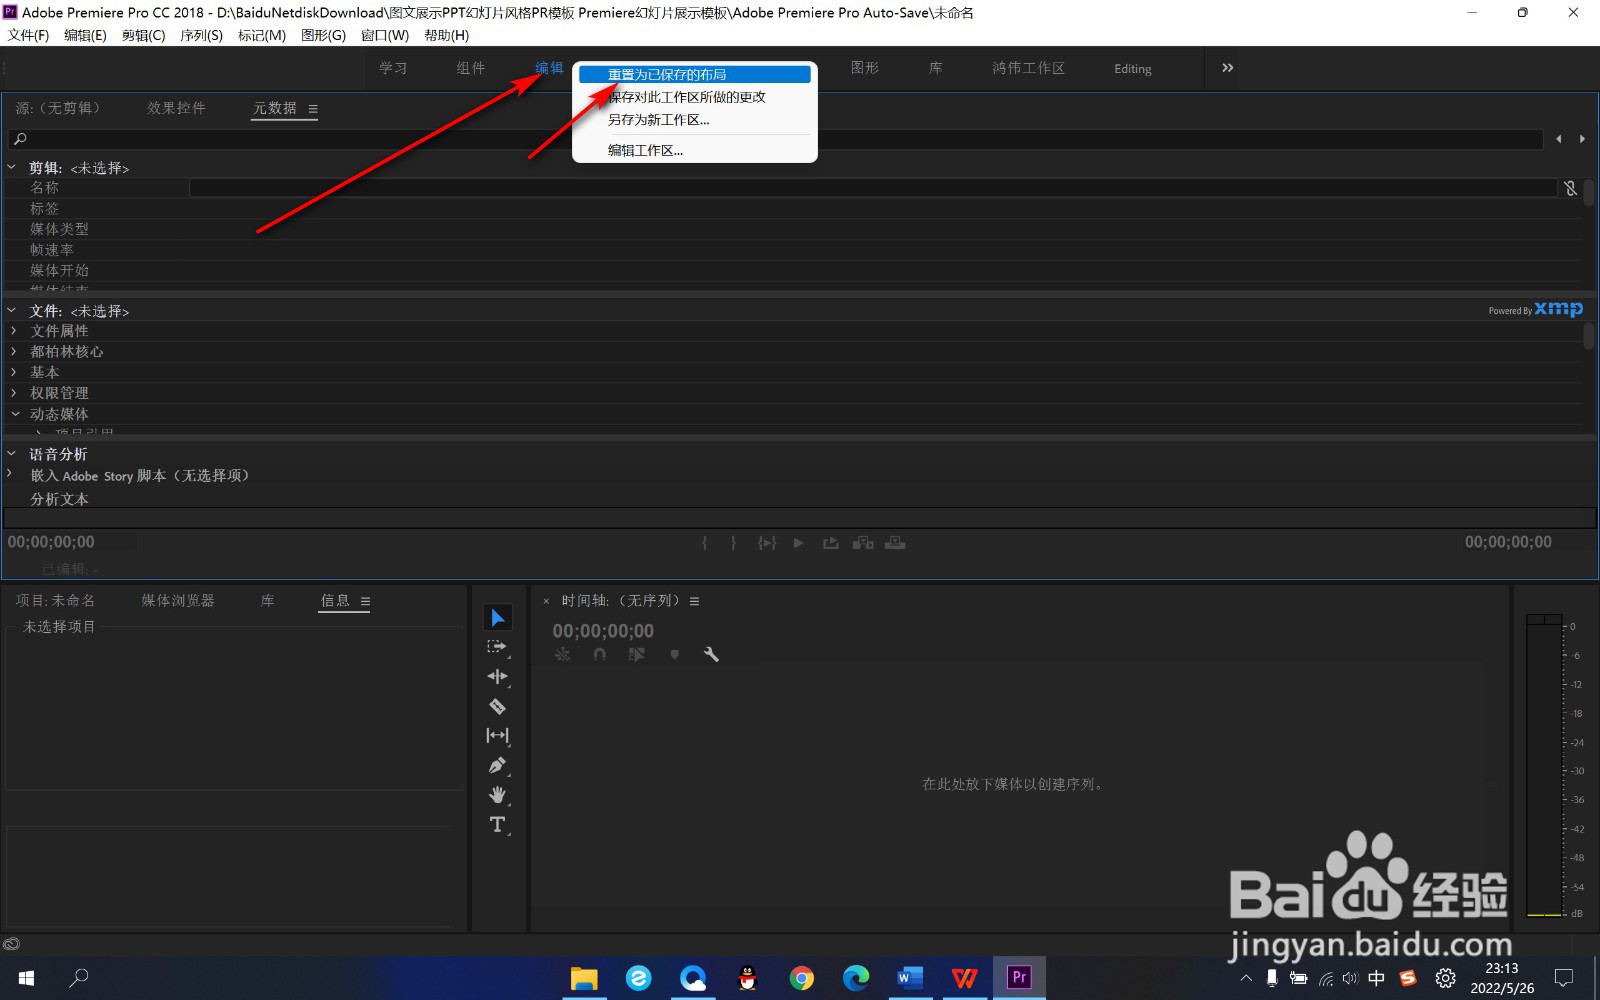The image size is (1600, 1000).
Task: Click Mark In brace button
Action: (704, 543)
